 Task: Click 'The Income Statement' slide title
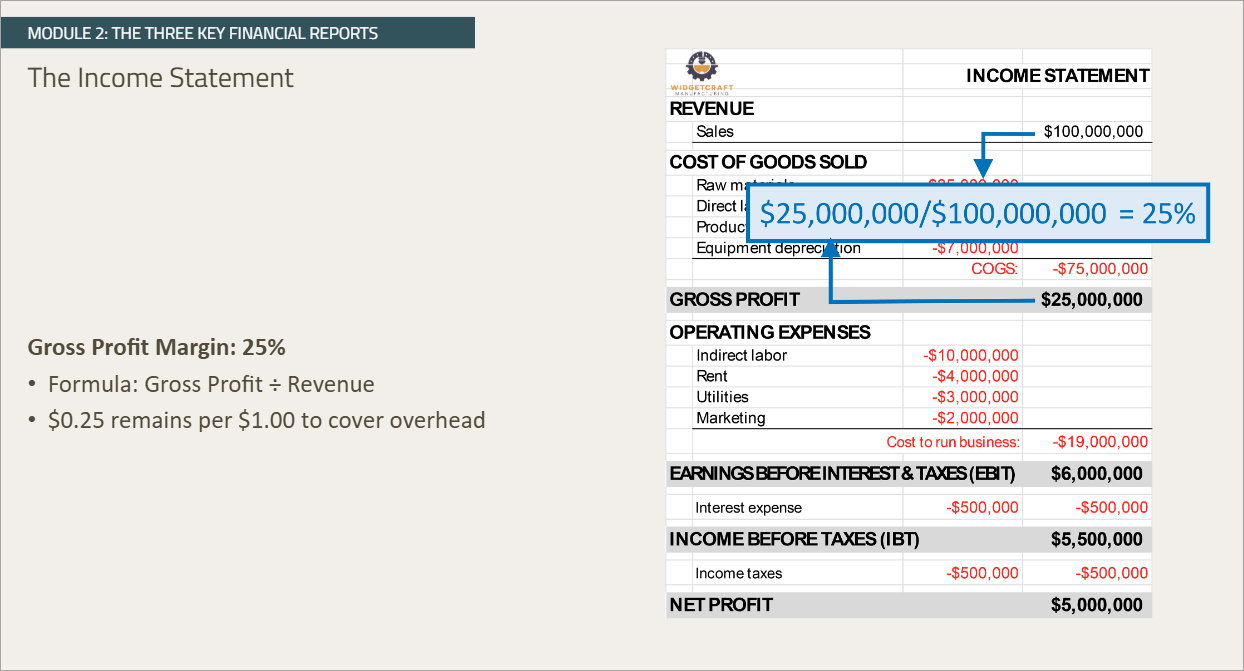point(161,78)
